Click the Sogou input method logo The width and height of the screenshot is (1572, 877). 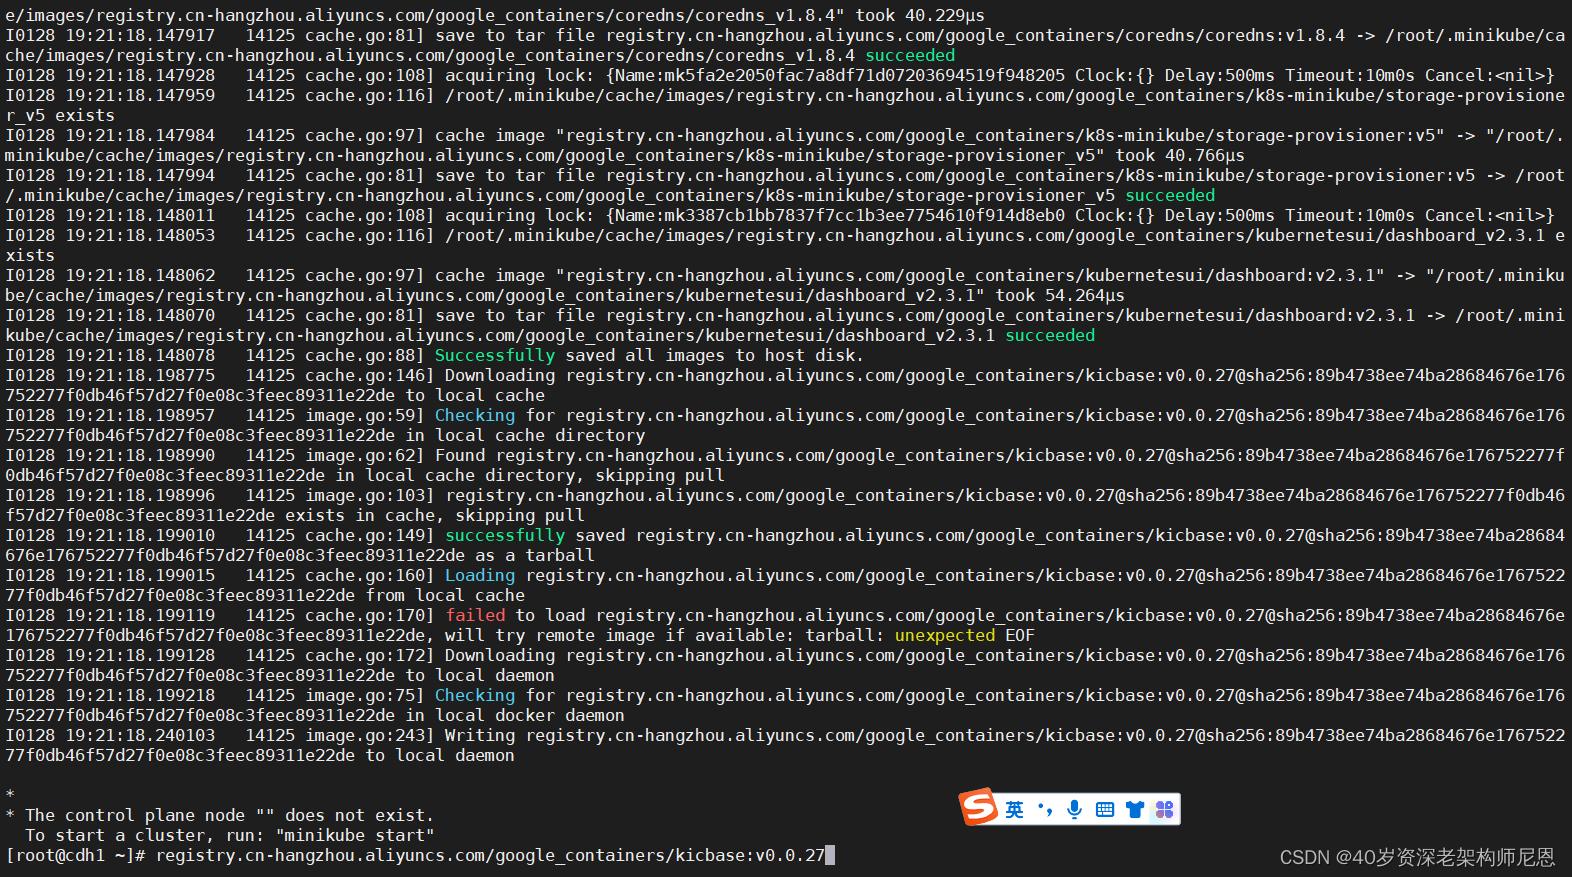(978, 807)
